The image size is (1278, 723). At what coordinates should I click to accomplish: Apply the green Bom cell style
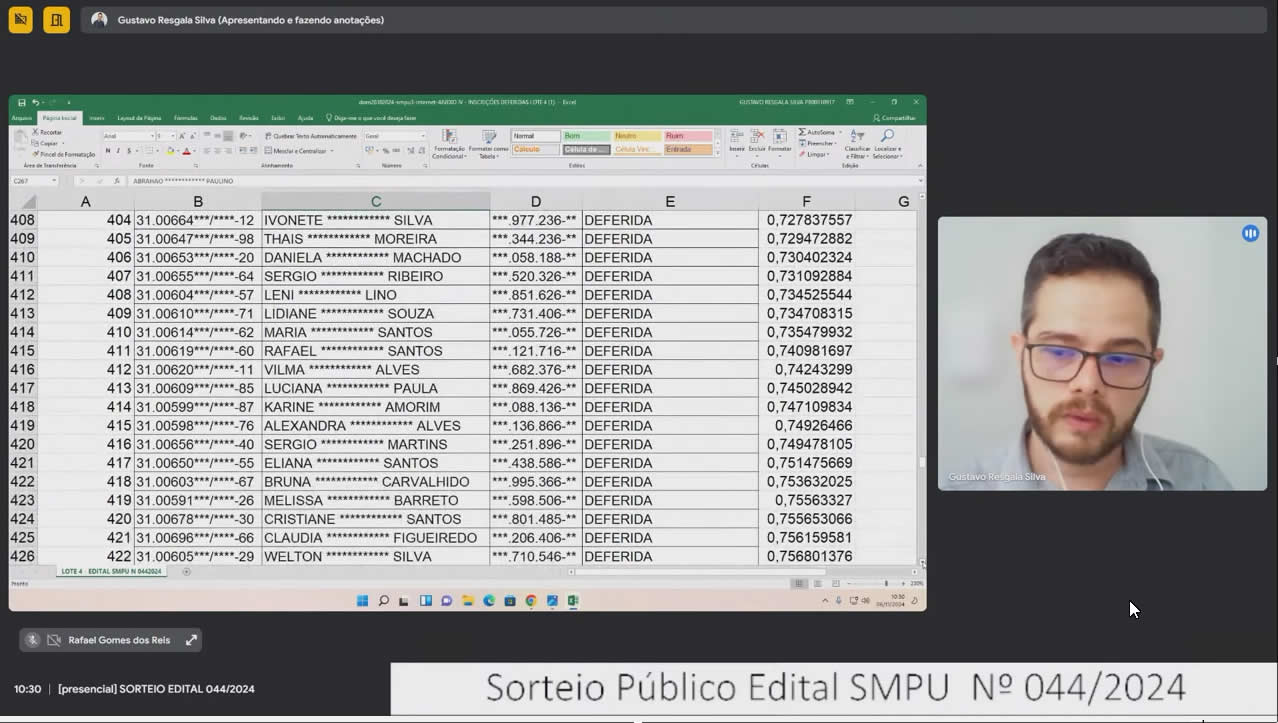pyautogui.click(x=585, y=136)
